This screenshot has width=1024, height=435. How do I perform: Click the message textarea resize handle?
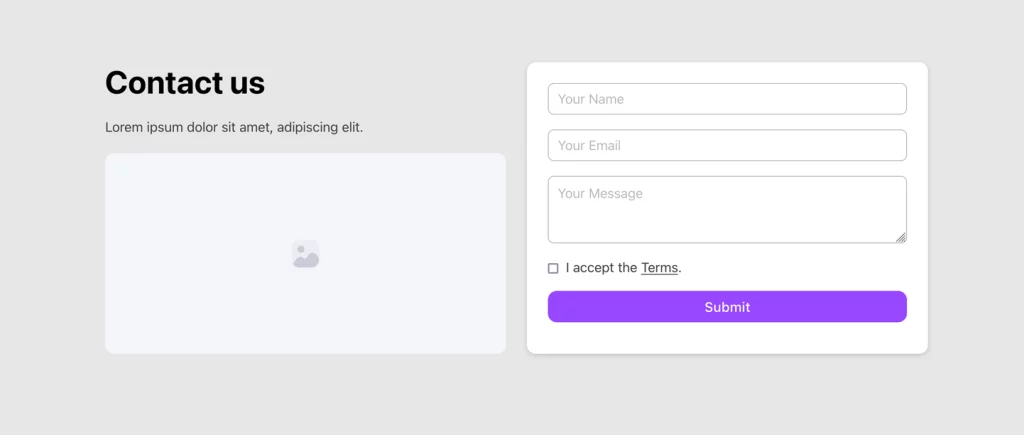click(901, 237)
